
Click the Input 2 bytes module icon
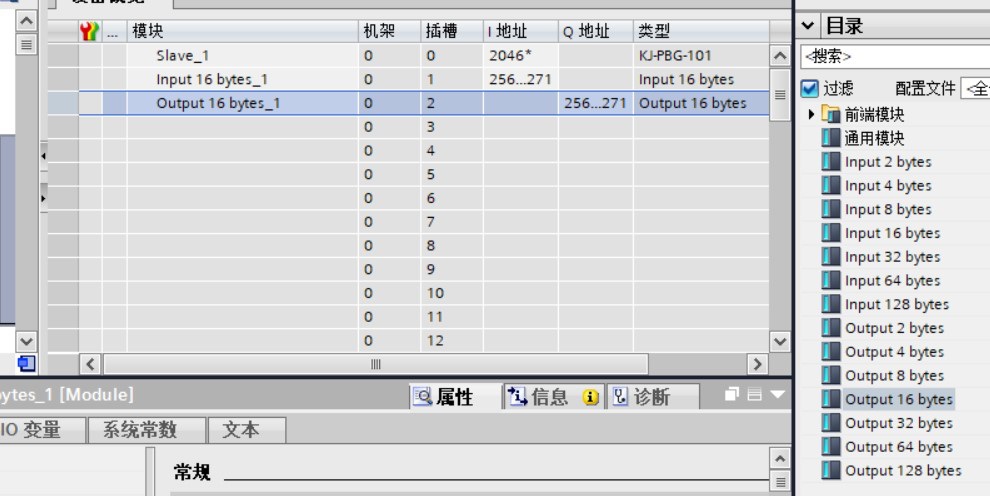click(x=831, y=162)
